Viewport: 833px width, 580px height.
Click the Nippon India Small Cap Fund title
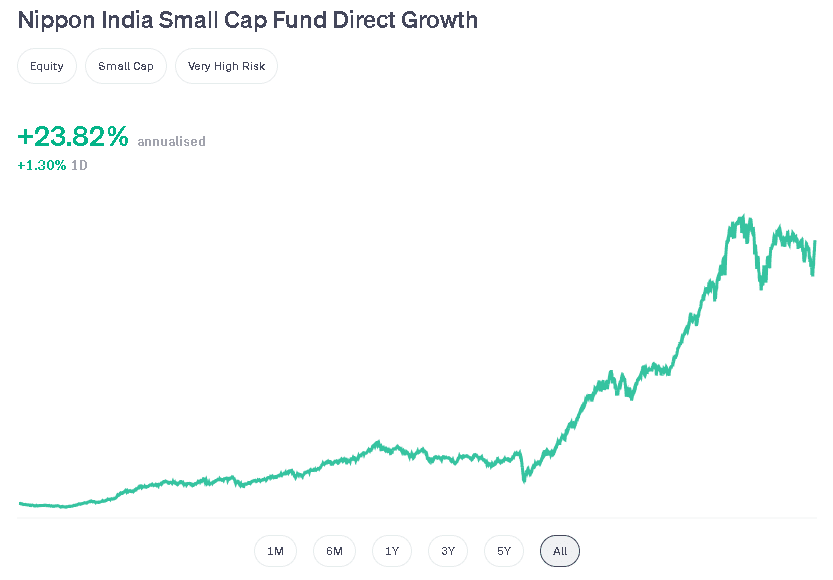pyautogui.click(x=248, y=20)
